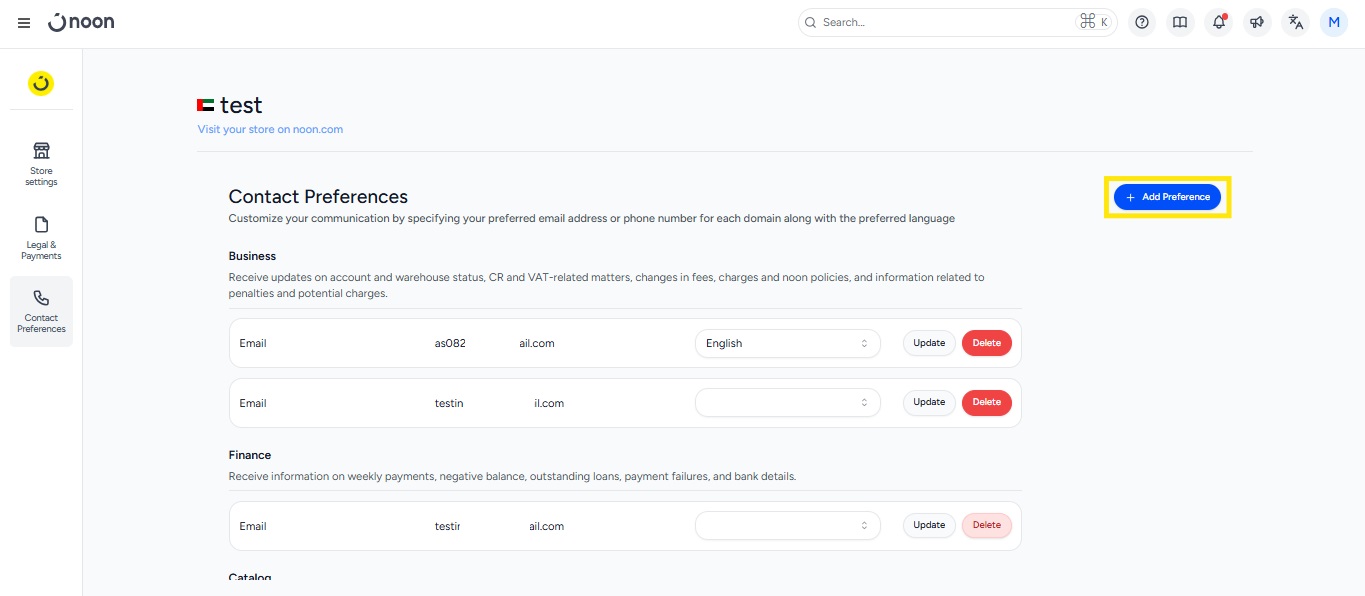Open the book guide icon
This screenshot has height=596, width=1365.
point(1180,22)
